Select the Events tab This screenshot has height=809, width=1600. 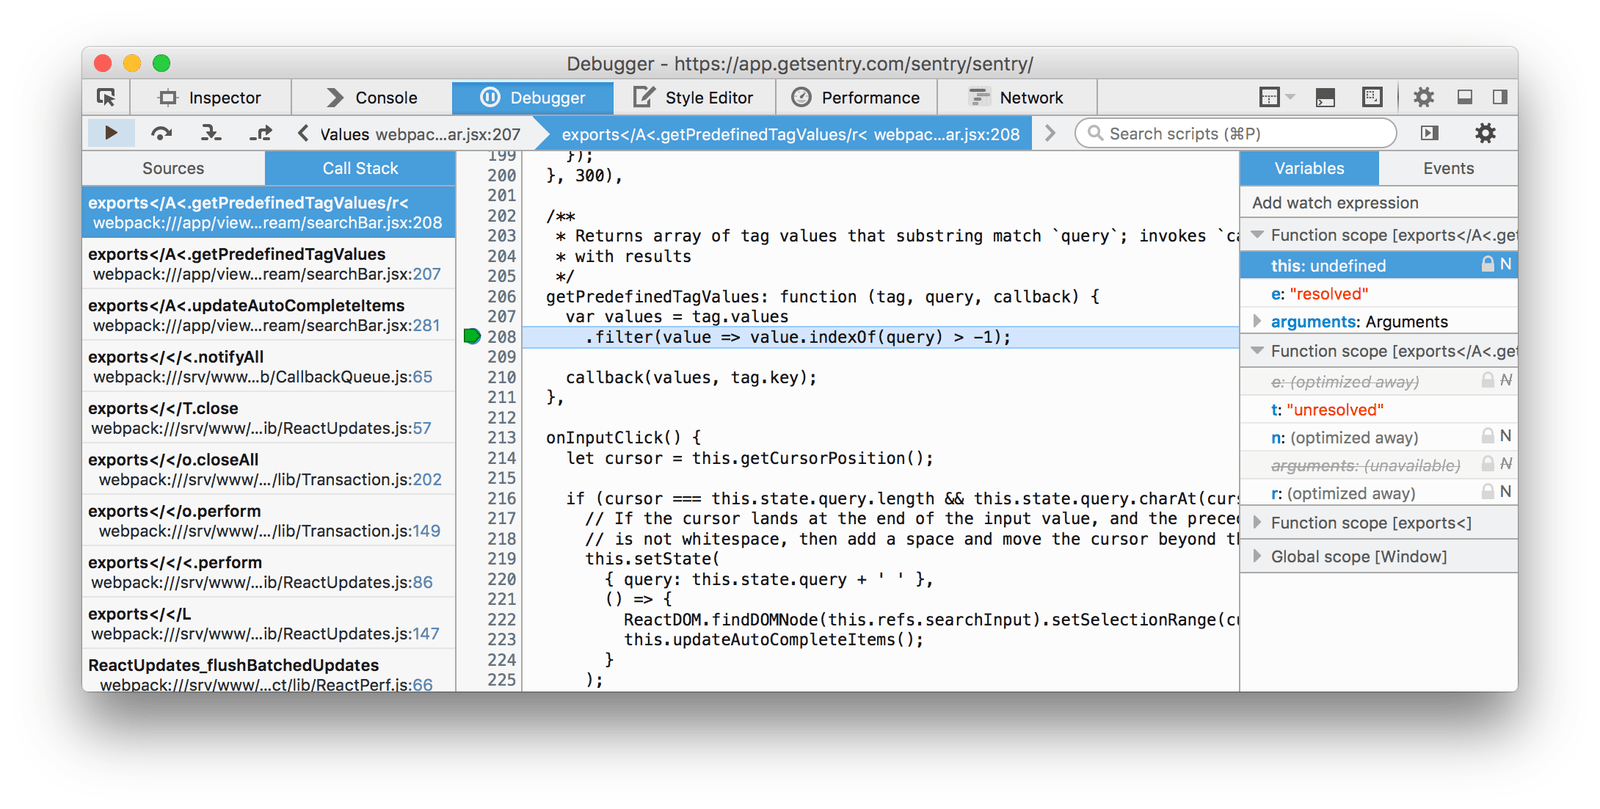pos(1448,168)
